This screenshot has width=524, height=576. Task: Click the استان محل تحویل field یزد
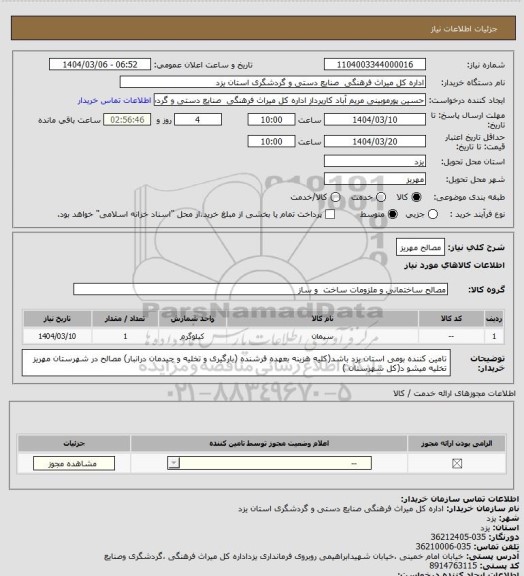pos(375,162)
